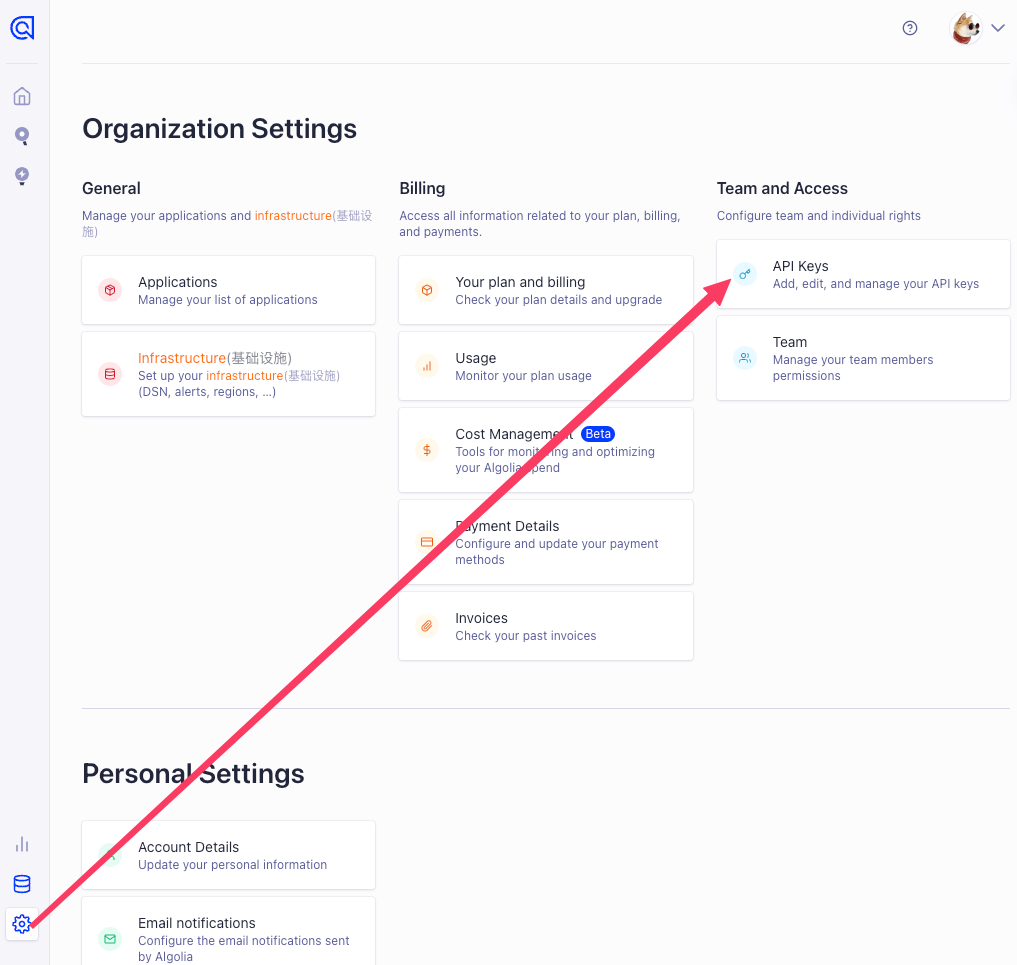The image size is (1017, 965).
Task: Open Account Details link
Action: (228, 855)
